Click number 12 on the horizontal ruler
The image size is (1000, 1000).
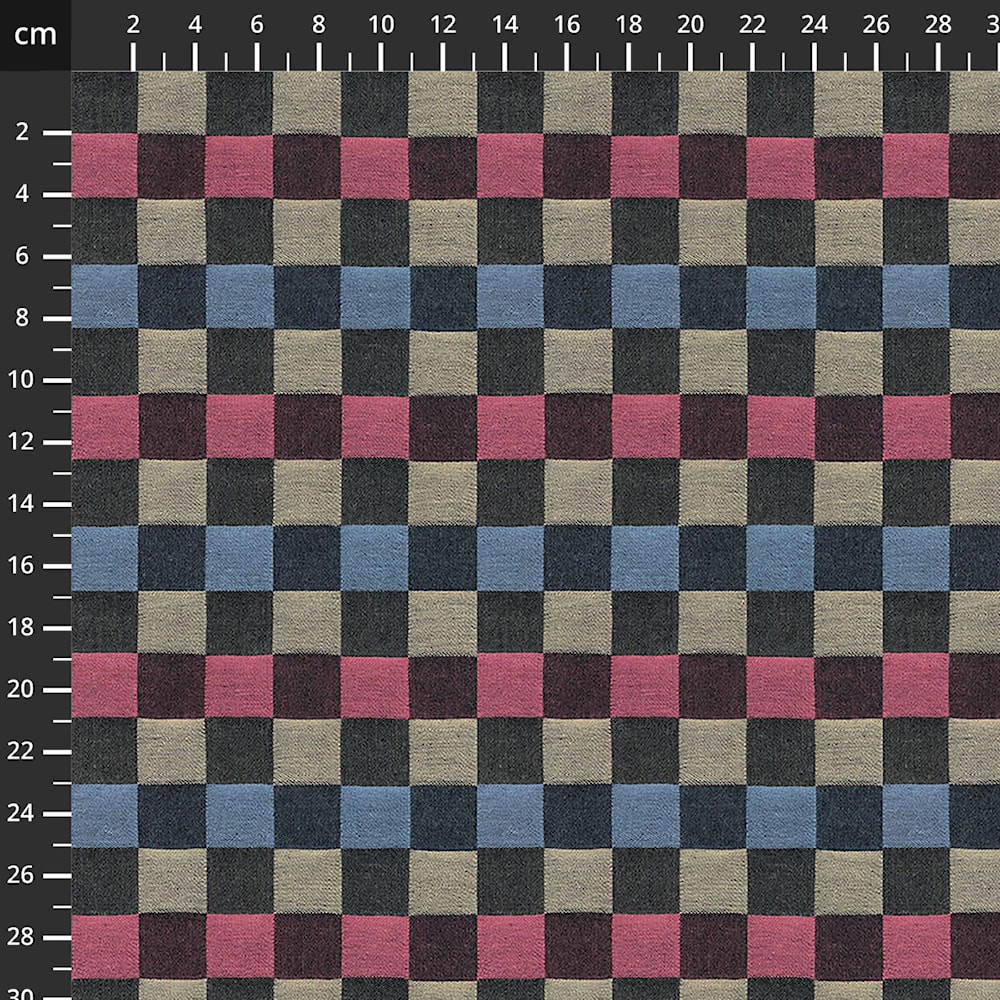[x=443, y=25]
